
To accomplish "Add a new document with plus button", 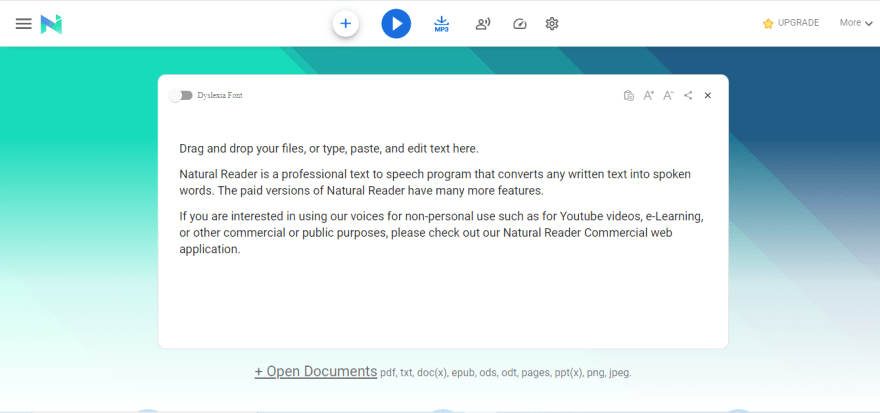I will coord(346,24).
